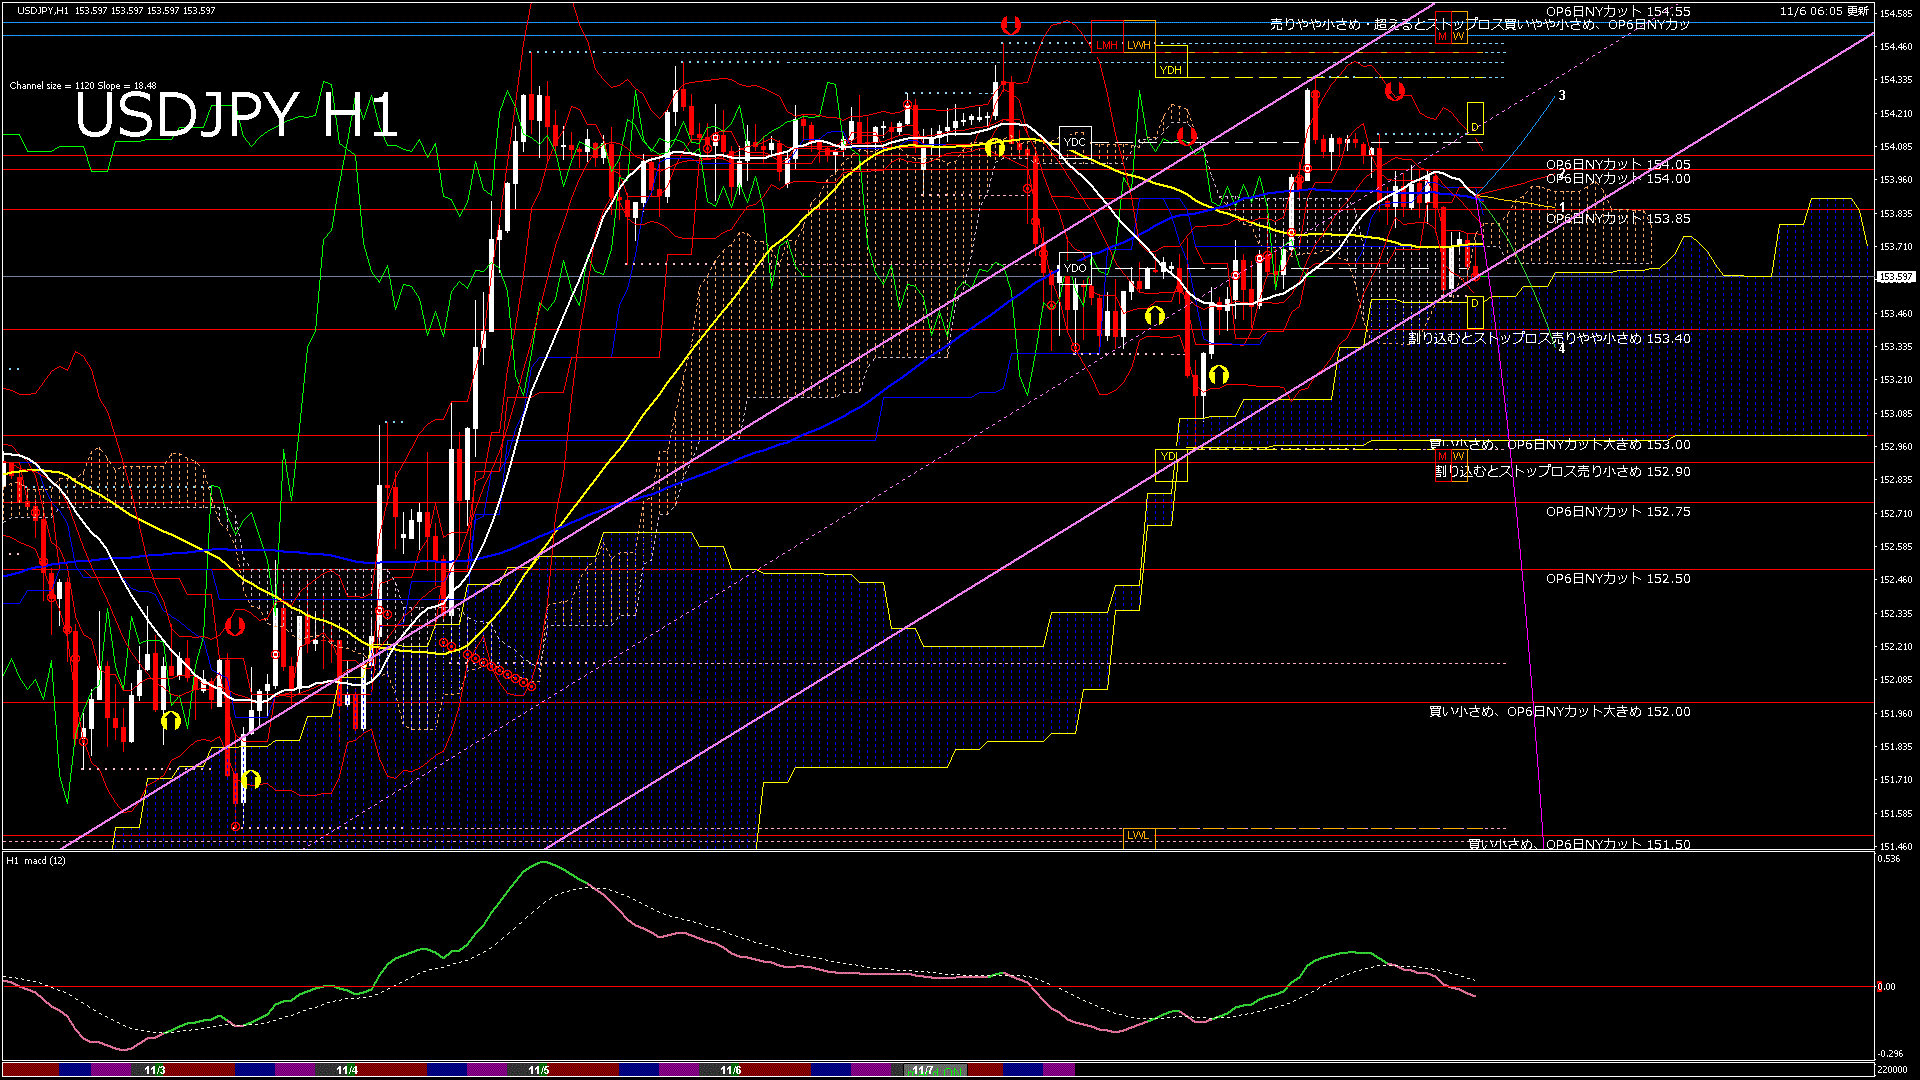
Task: Click the orange LWL label near the chart bottom
Action: pyautogui.click(x=1138, y=836)
